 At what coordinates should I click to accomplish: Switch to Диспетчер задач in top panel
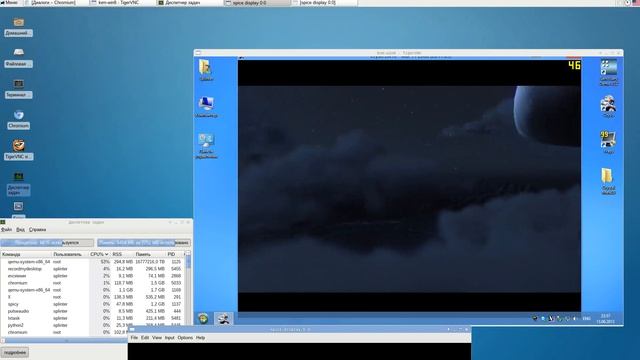coord(189,2)
